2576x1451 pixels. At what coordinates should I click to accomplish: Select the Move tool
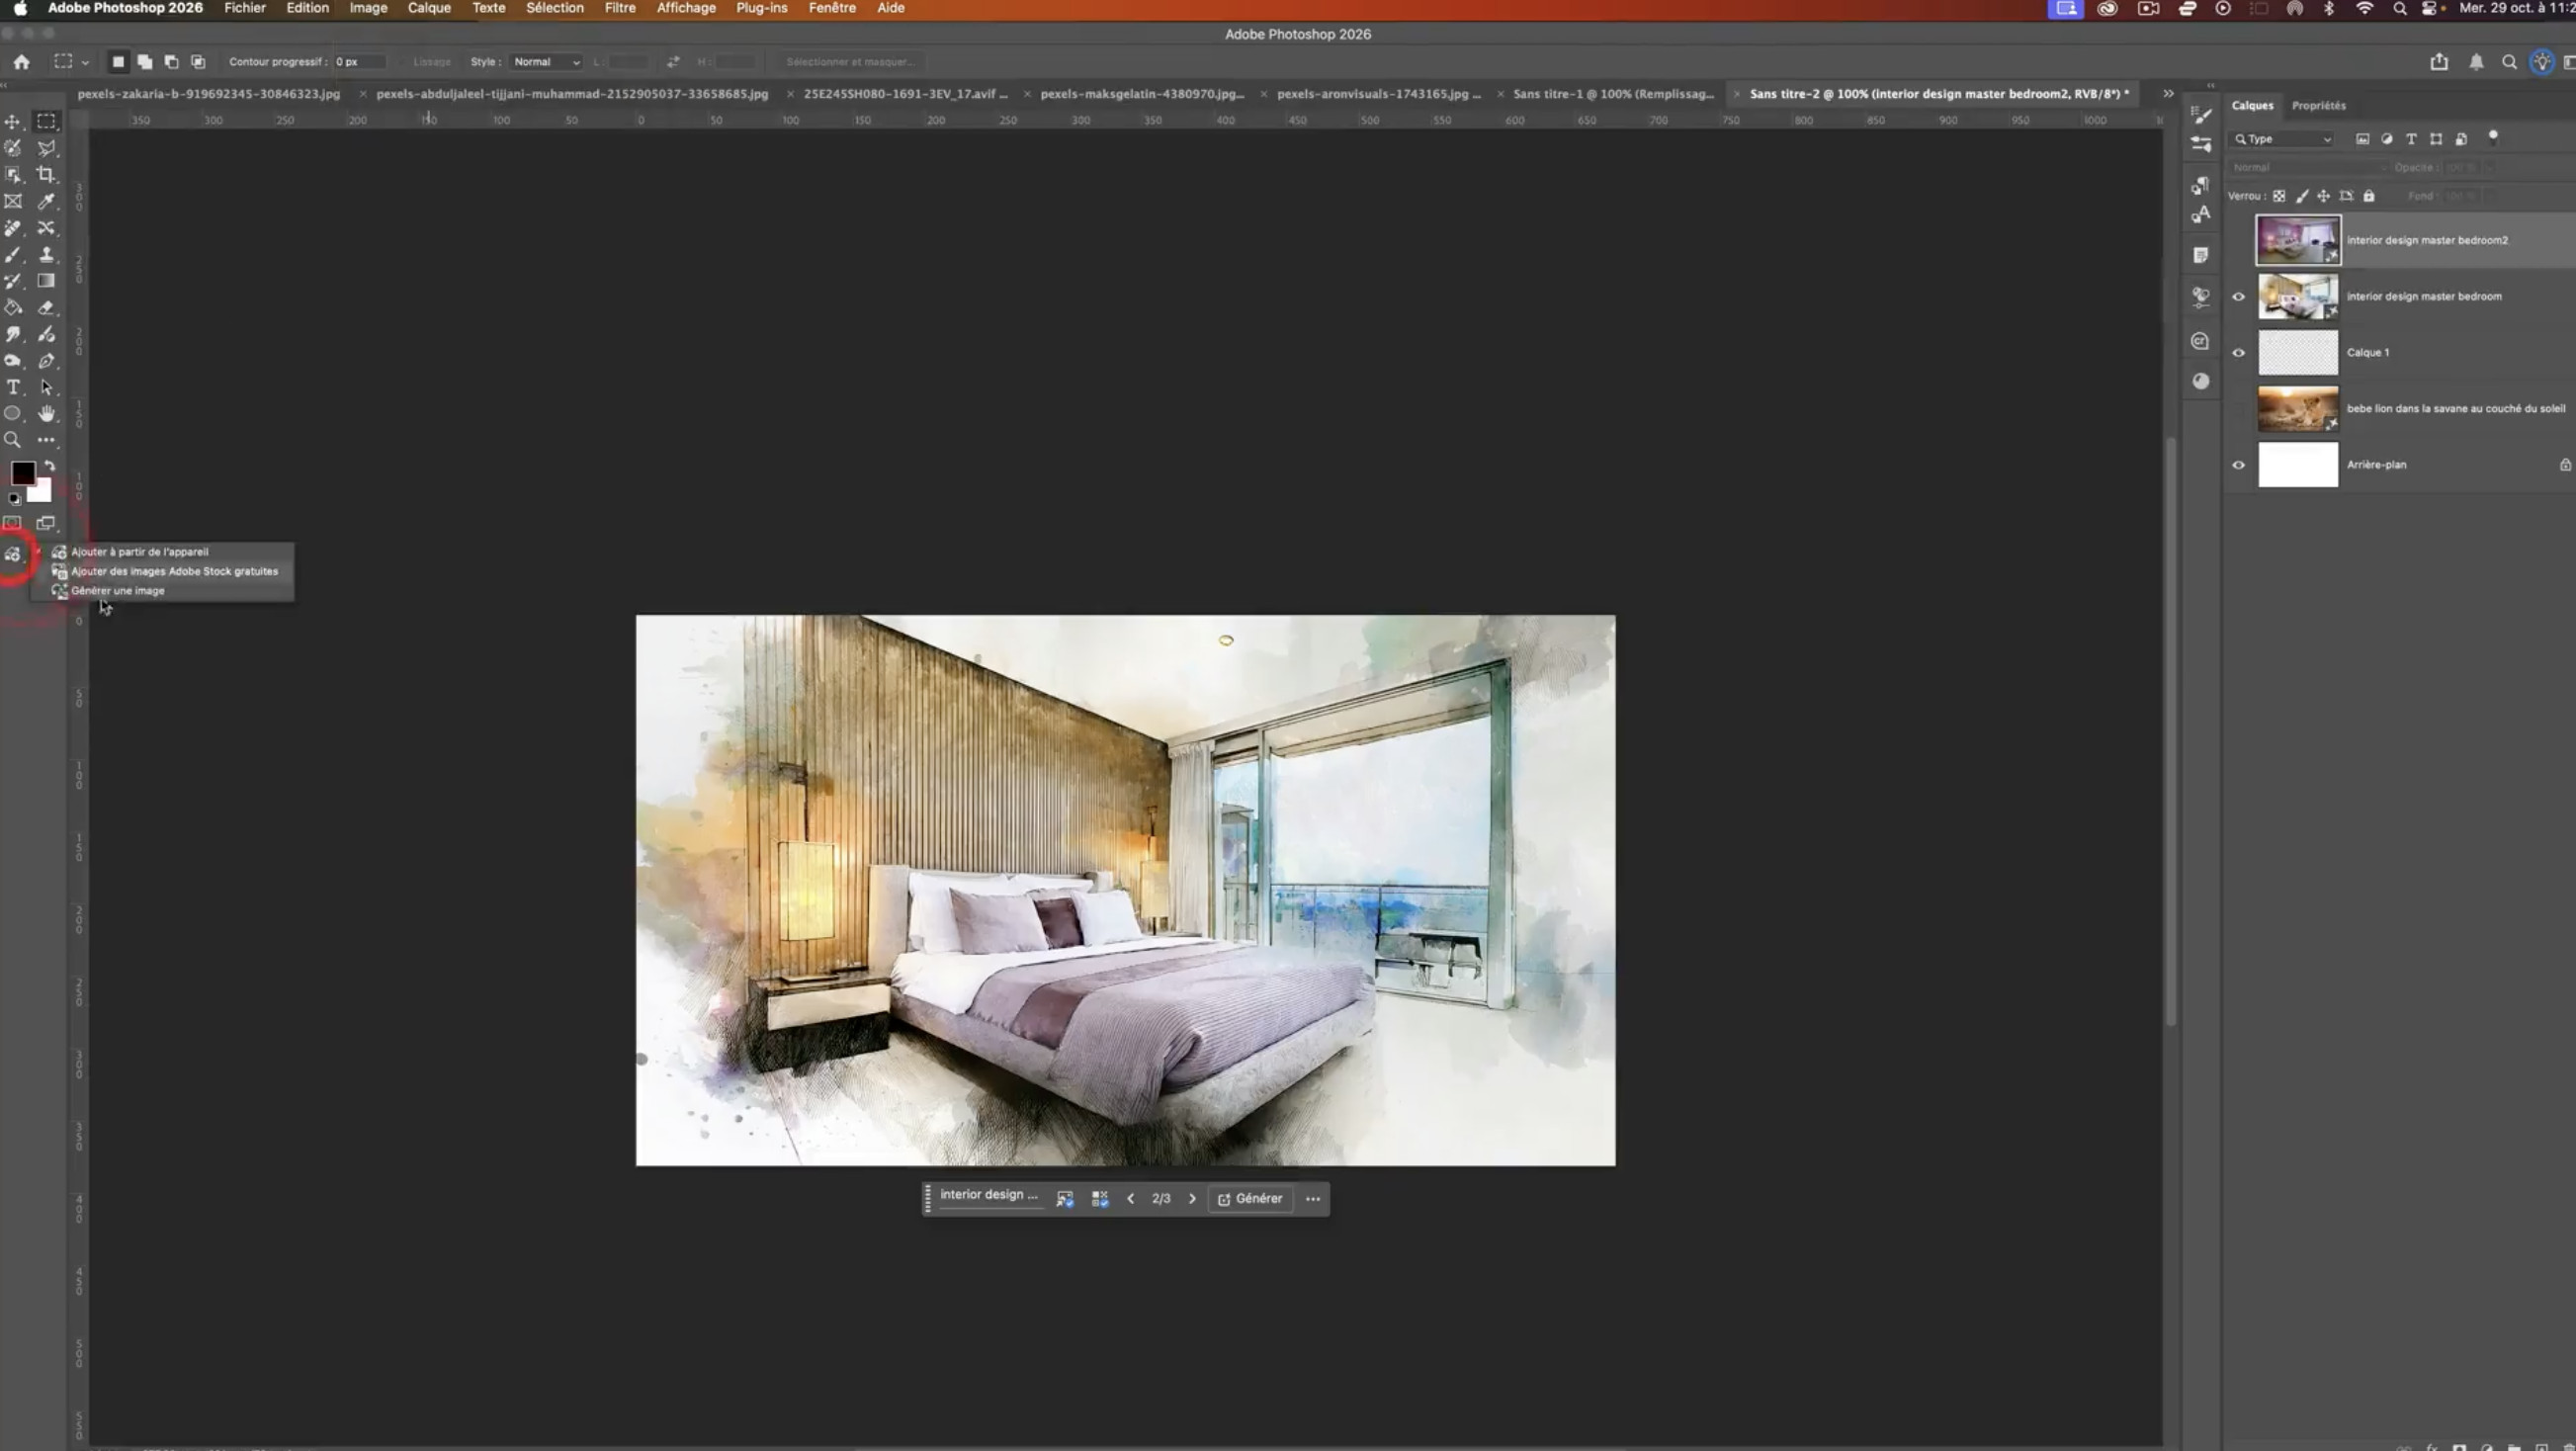[13, 121]
